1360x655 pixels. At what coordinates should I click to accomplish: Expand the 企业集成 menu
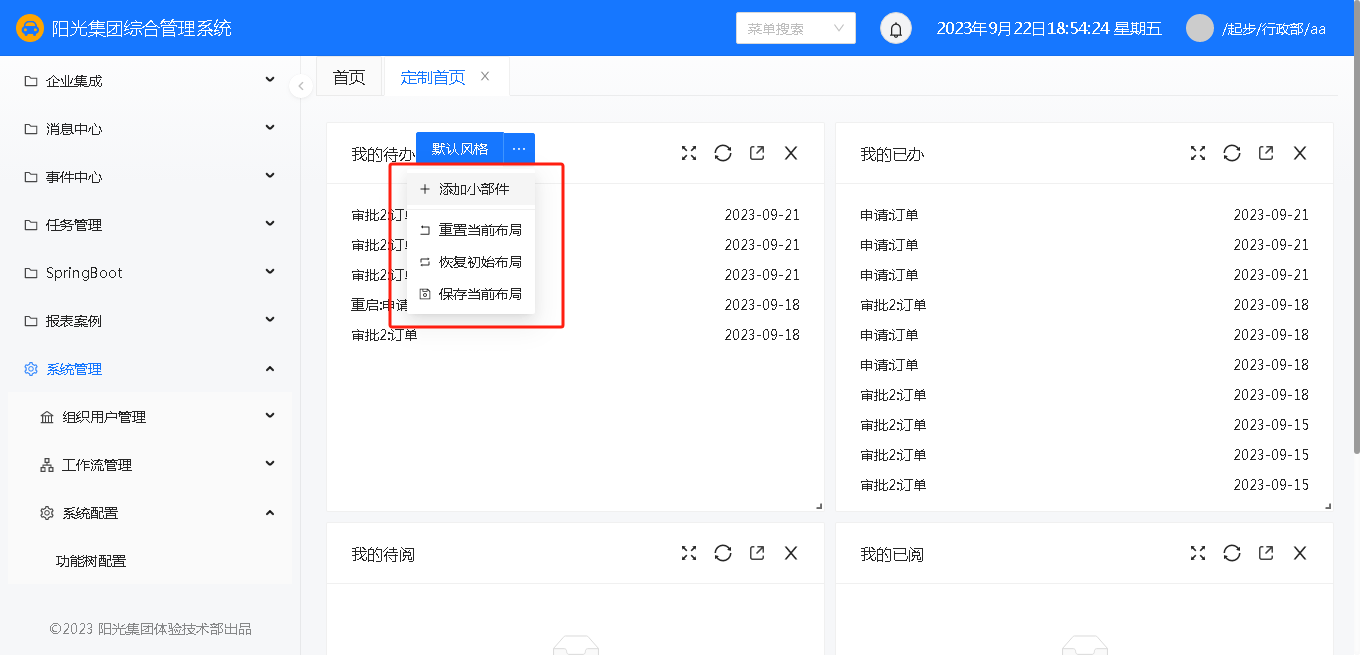click(x=150, y=81)
